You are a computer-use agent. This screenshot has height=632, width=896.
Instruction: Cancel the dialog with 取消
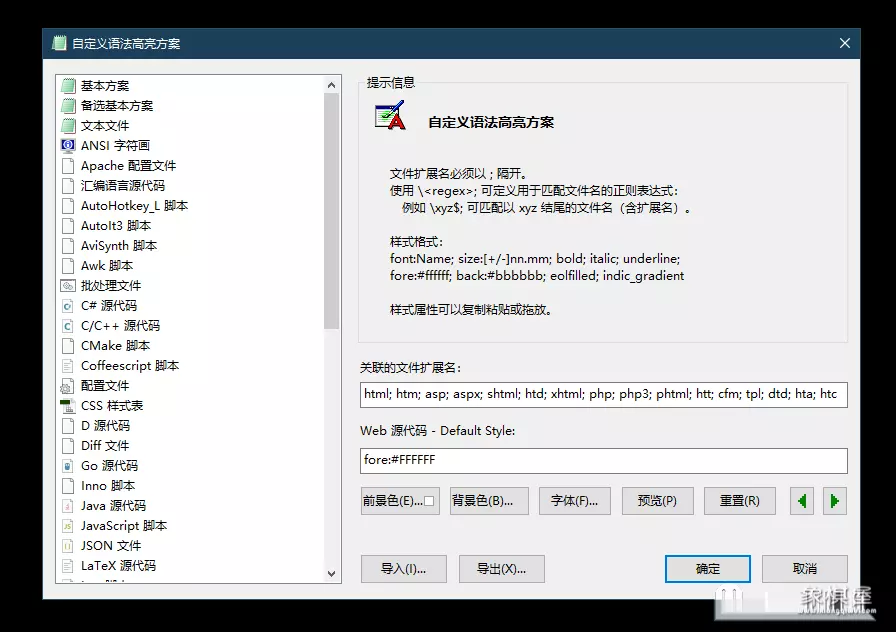(x=805, y=569)
